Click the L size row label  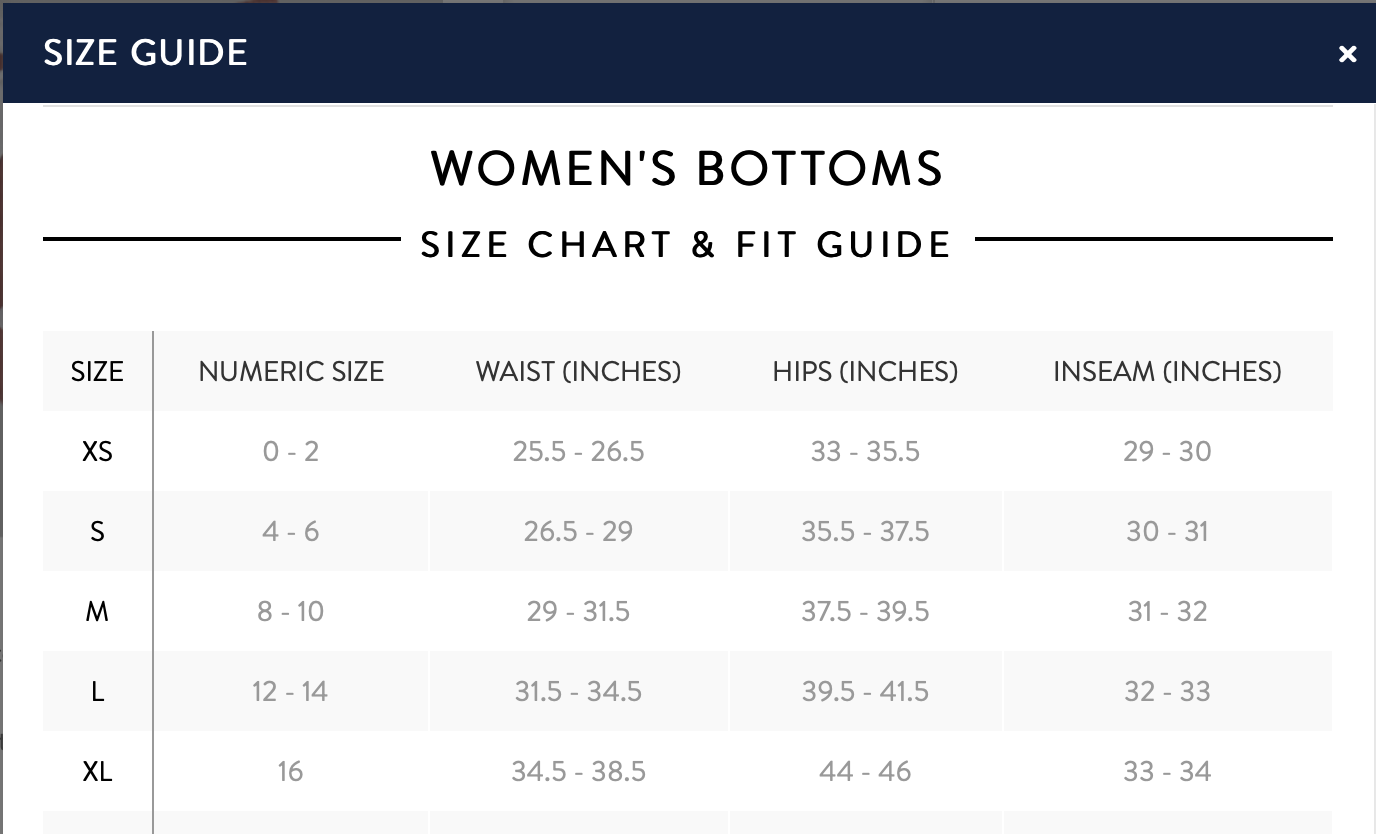coord(97,692)
